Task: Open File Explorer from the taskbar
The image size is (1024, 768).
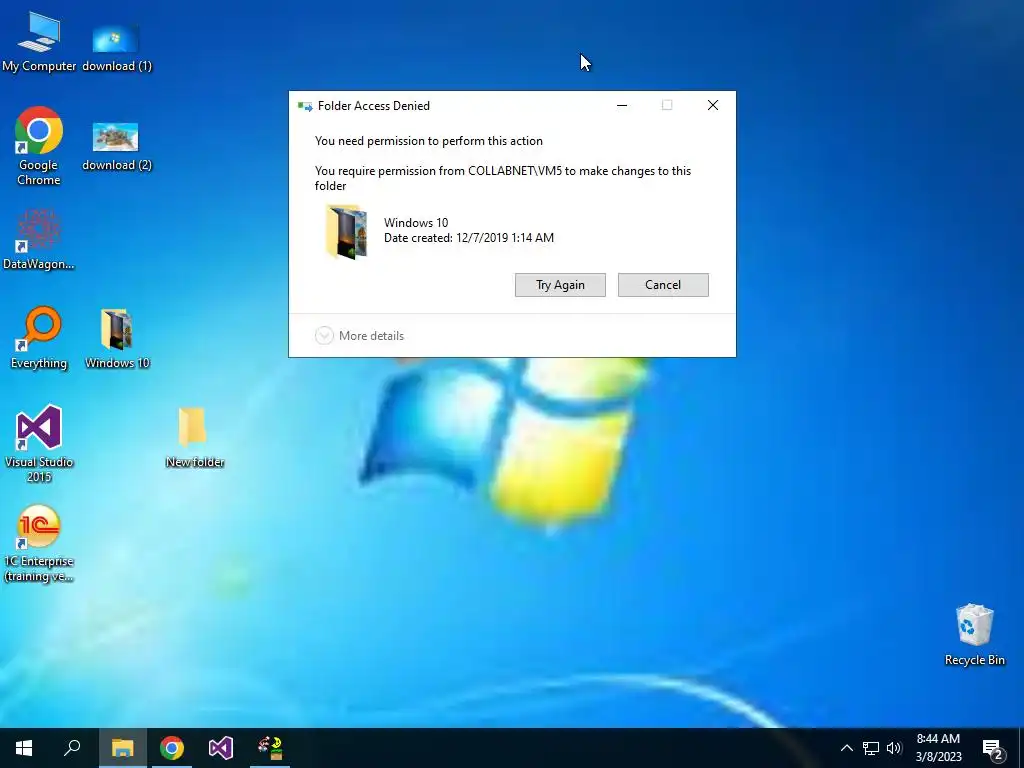Action: tap(123, 748)
